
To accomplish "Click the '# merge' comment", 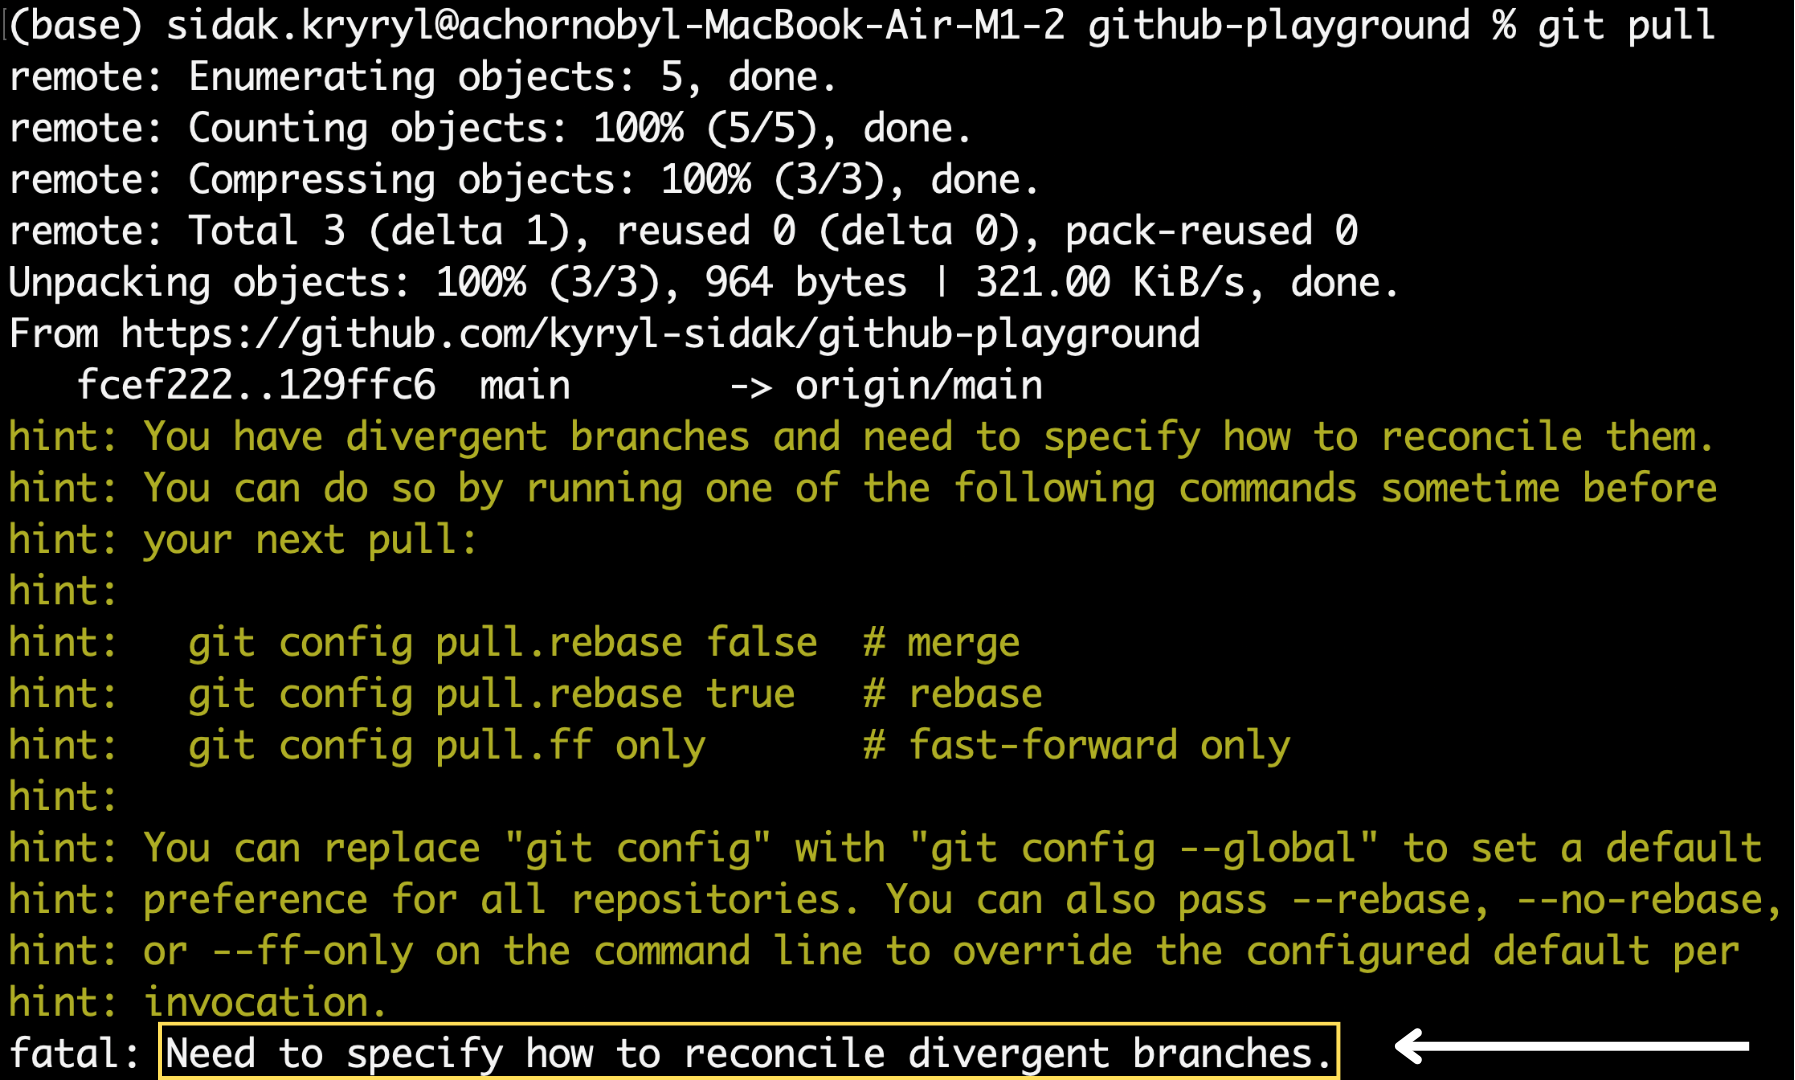I will pyautogui.click(x=942, y=643).
